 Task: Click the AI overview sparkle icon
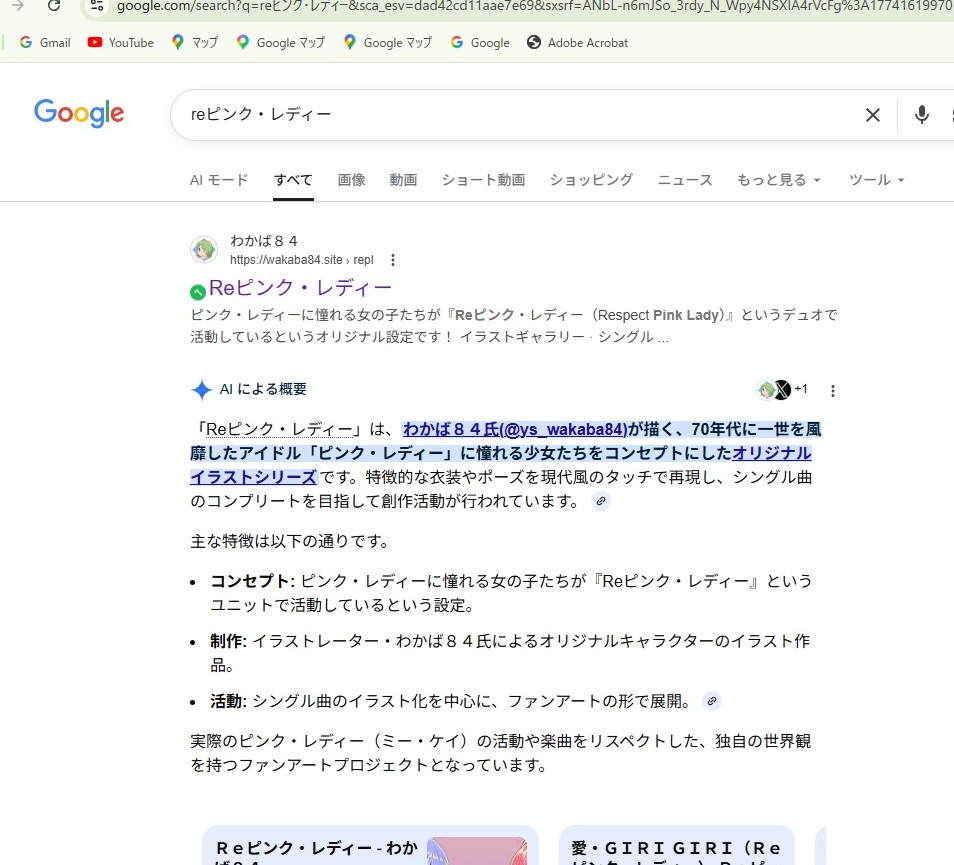click(x=201, y=389)
